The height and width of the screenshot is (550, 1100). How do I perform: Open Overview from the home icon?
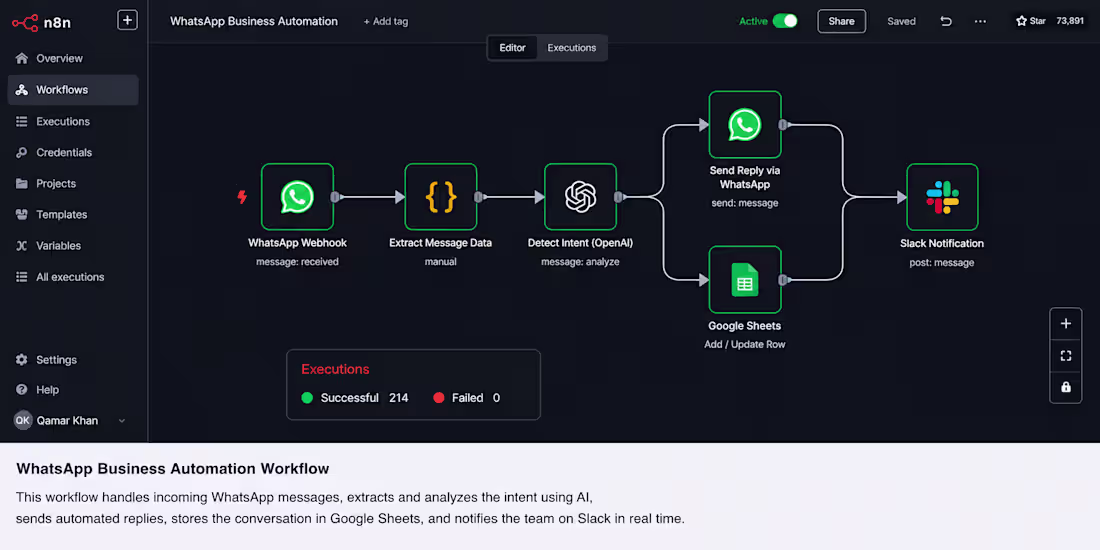click(x=22, y=58)
